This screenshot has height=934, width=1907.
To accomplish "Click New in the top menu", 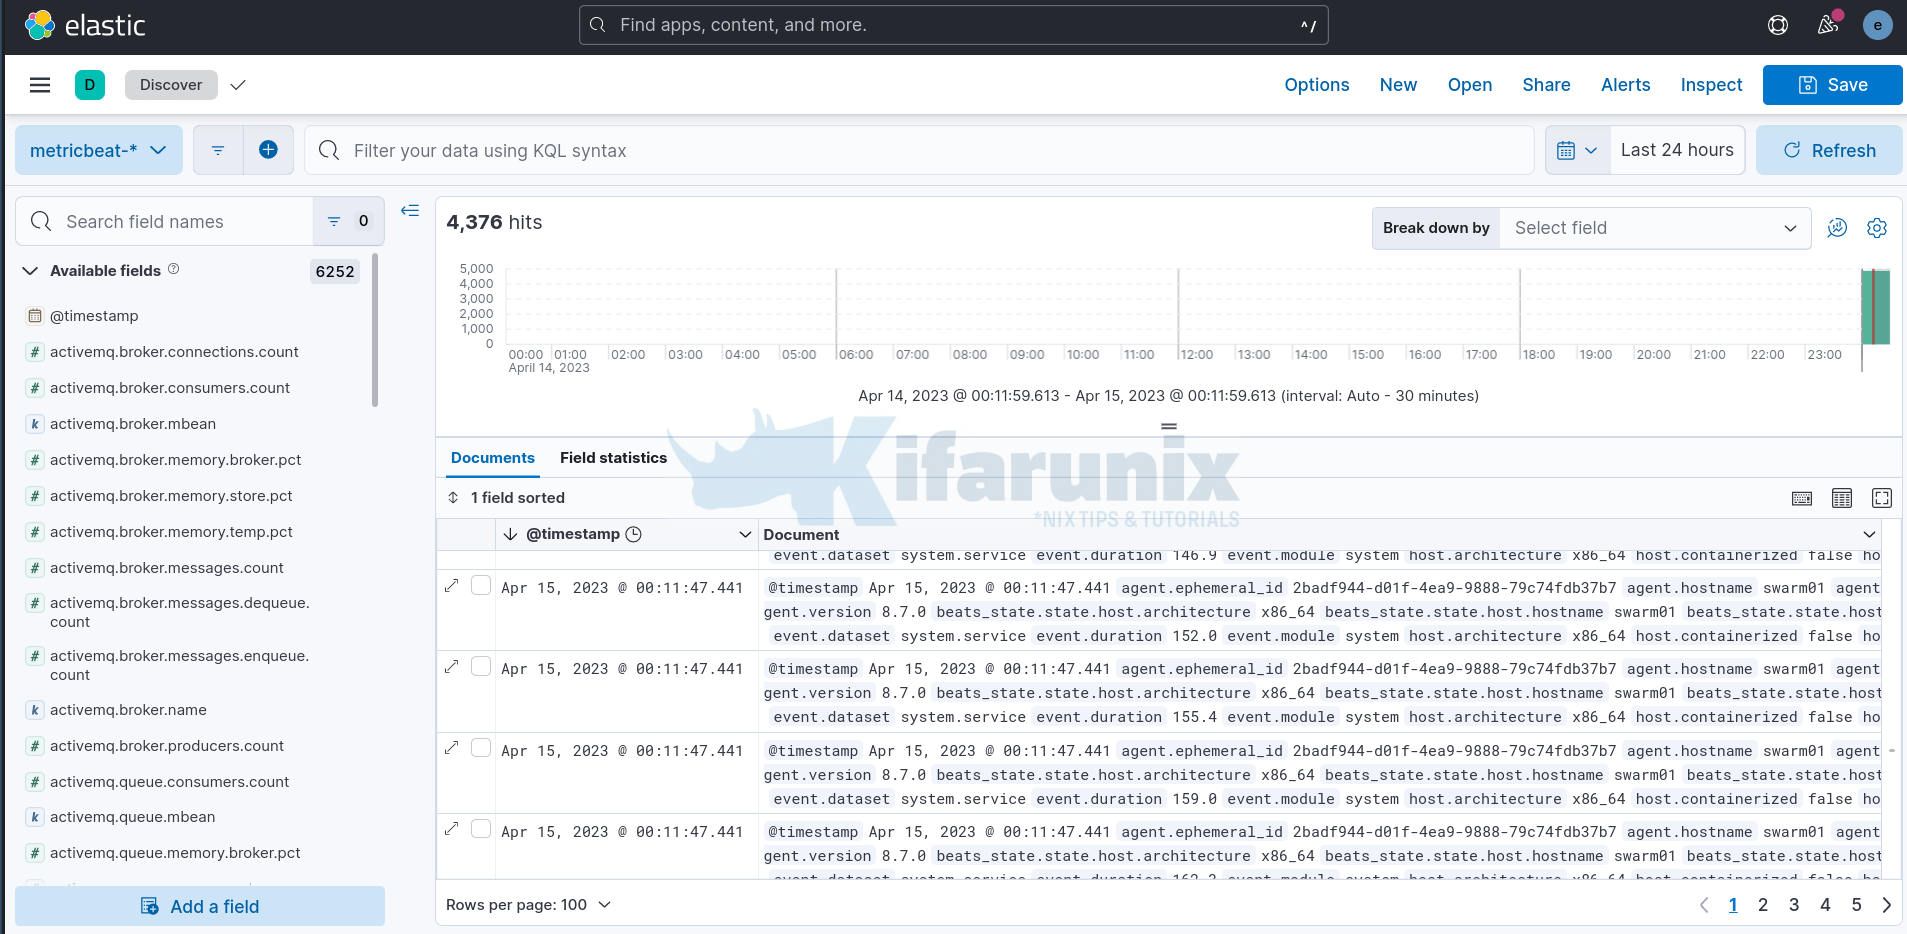I will tap(1398, 85).
